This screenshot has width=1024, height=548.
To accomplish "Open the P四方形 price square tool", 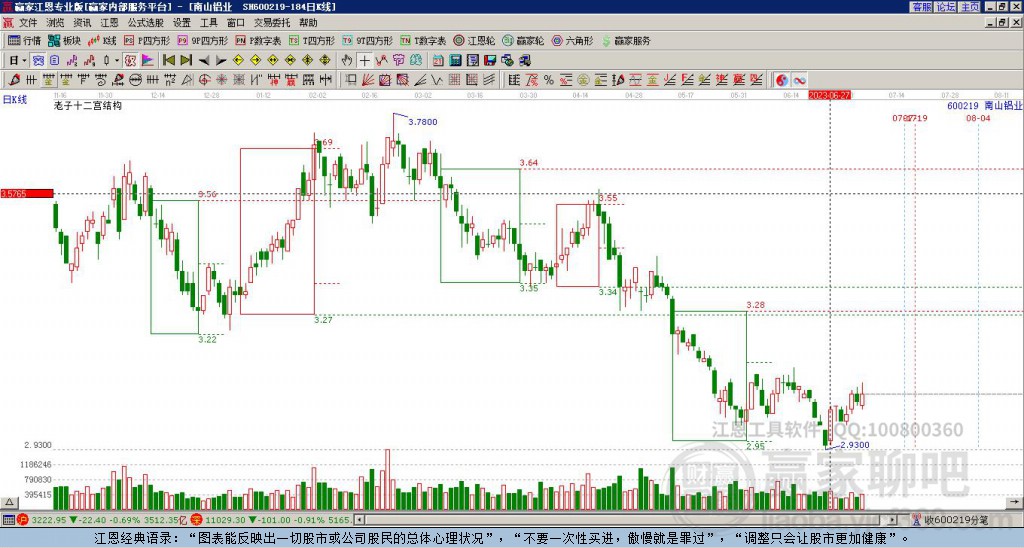I will (x=147, y=40).
